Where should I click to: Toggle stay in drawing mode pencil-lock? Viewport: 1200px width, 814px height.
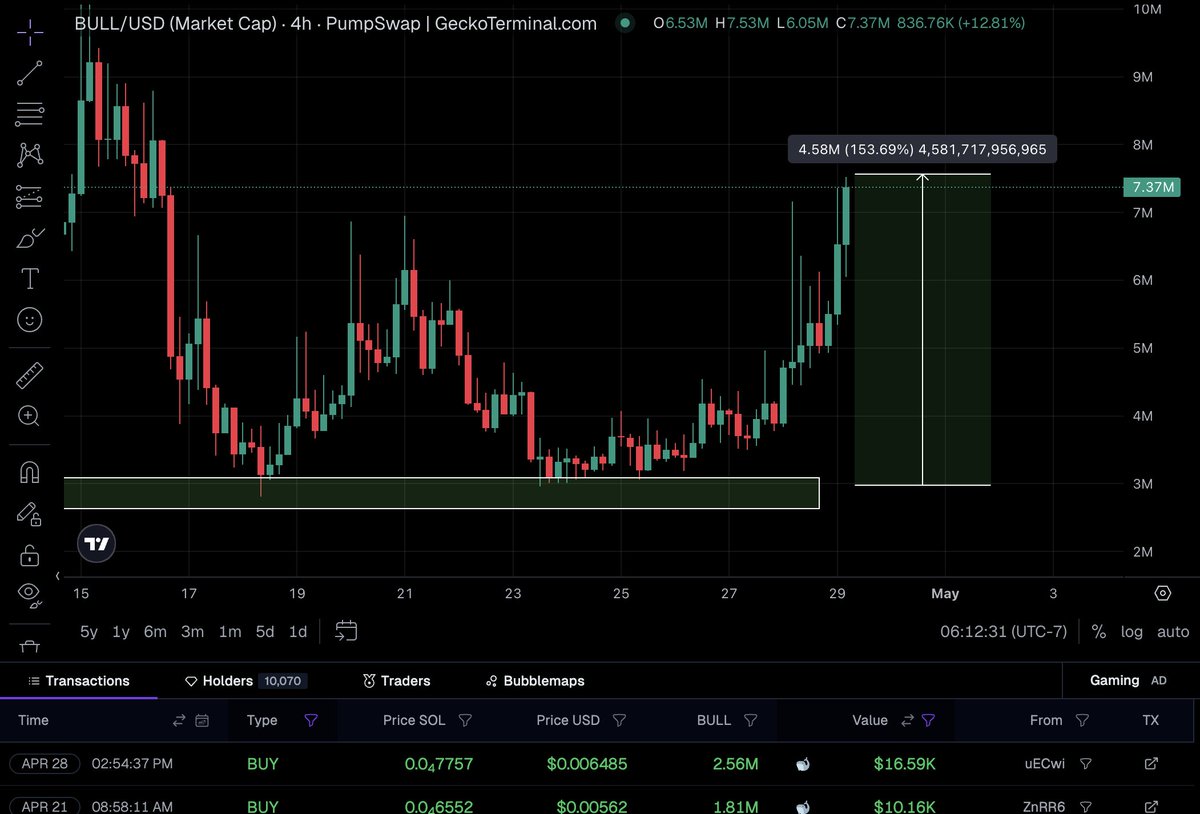click(30, 513)
